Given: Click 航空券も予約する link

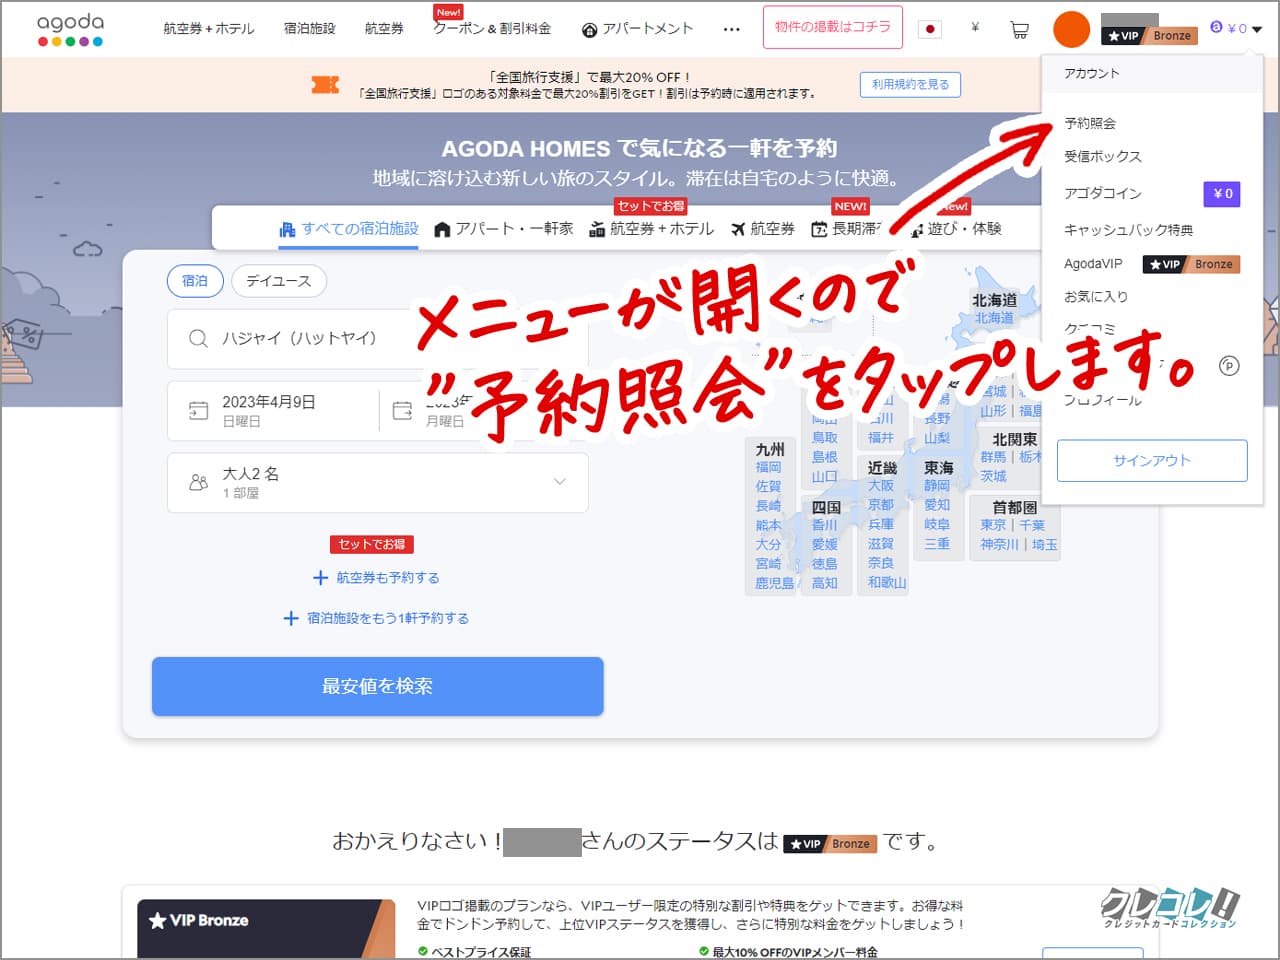Looking at the screenshot, I should (388, 578).
